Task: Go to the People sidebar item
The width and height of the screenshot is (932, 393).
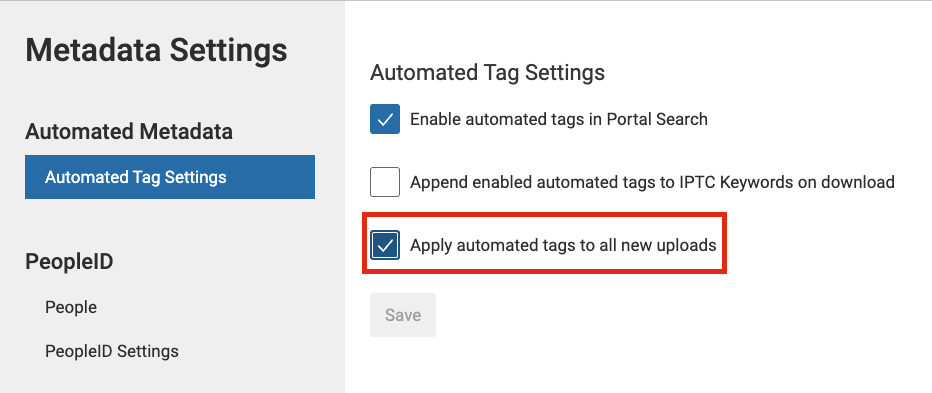Action: click(x=71, y=307)
